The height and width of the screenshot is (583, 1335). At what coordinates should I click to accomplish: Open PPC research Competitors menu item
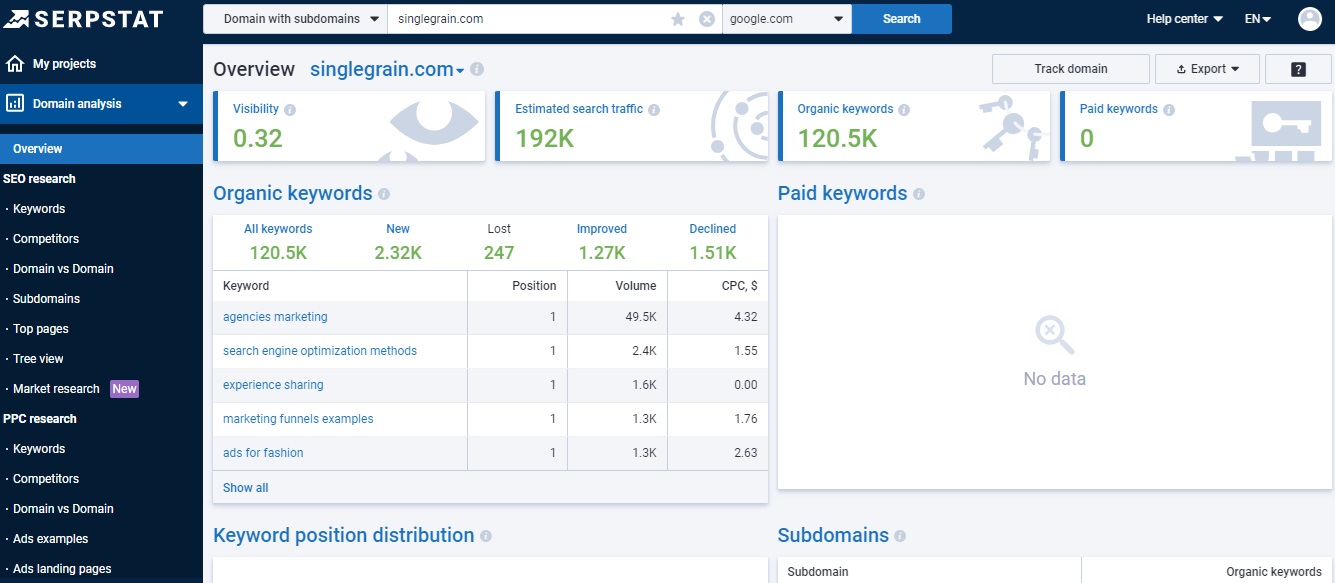pyautogui.click(x=46, y=479)
